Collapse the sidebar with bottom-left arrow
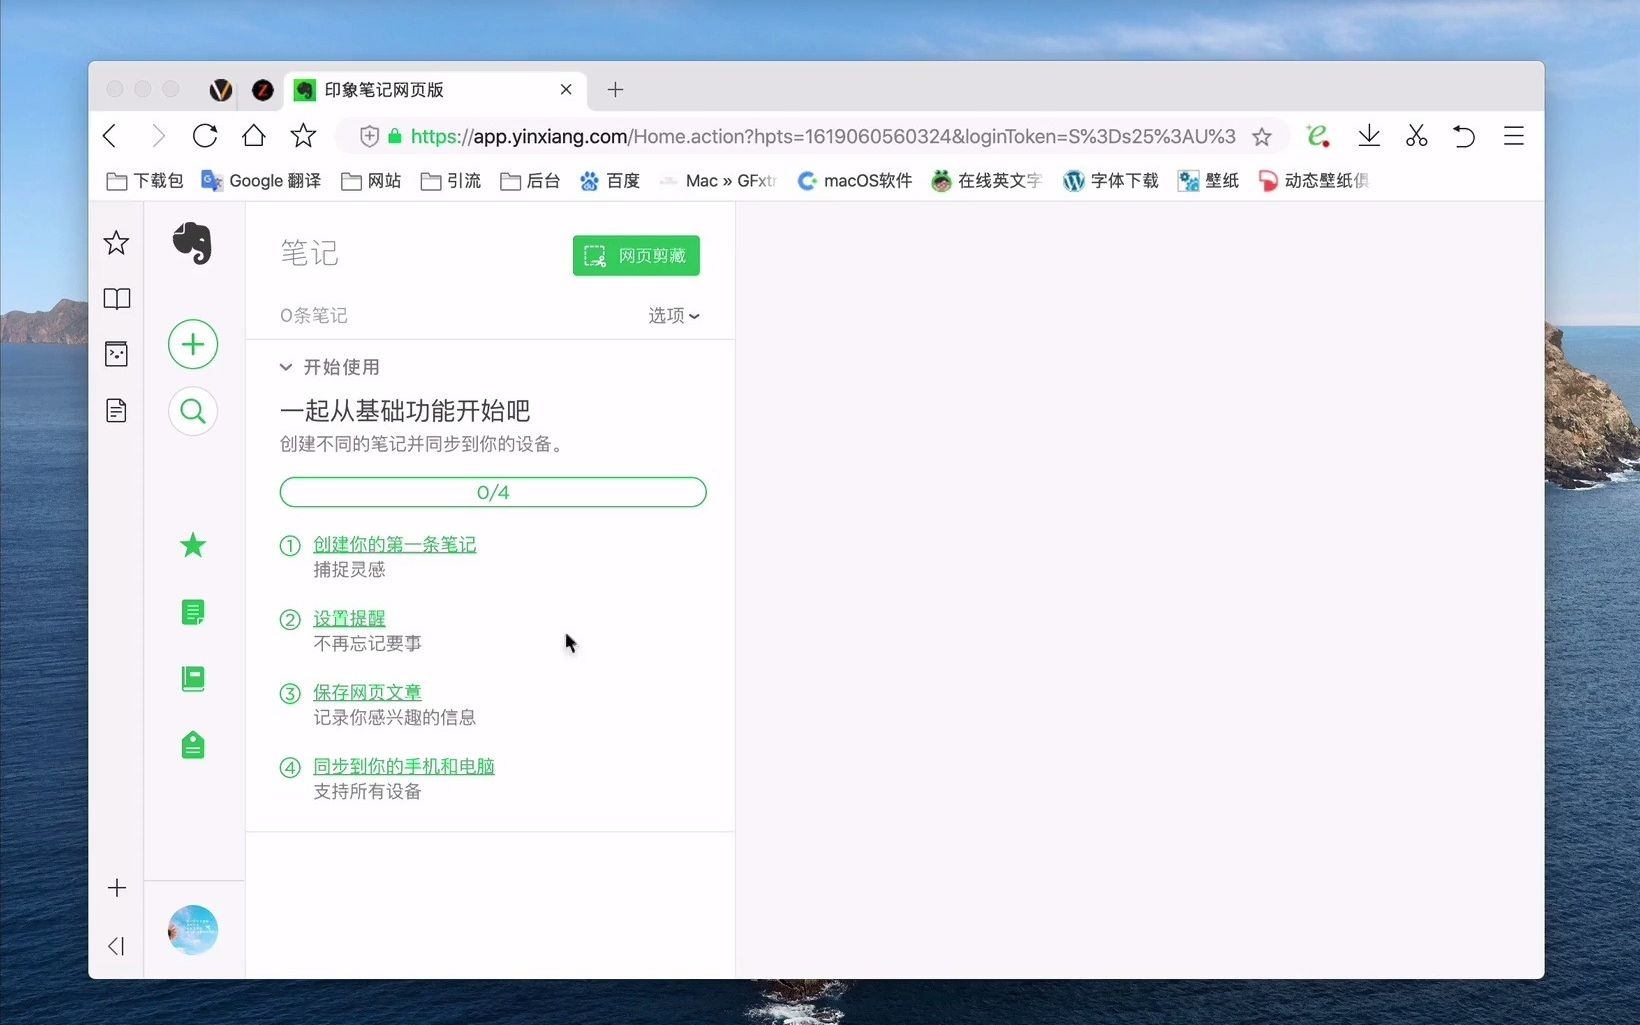 point(116,946)
